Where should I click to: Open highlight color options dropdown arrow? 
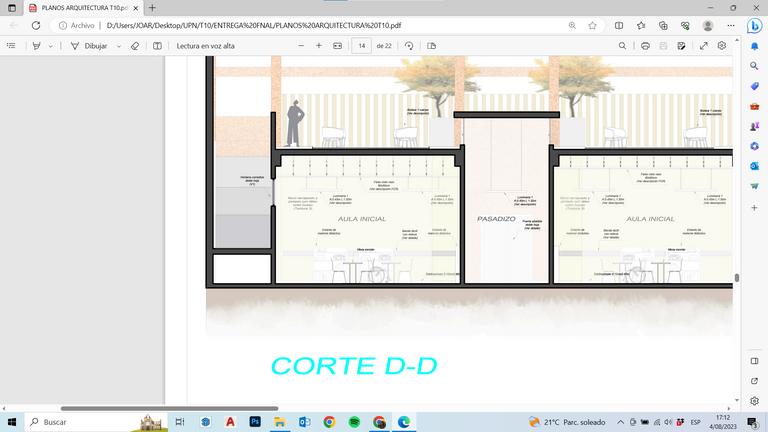pos(50,46)
